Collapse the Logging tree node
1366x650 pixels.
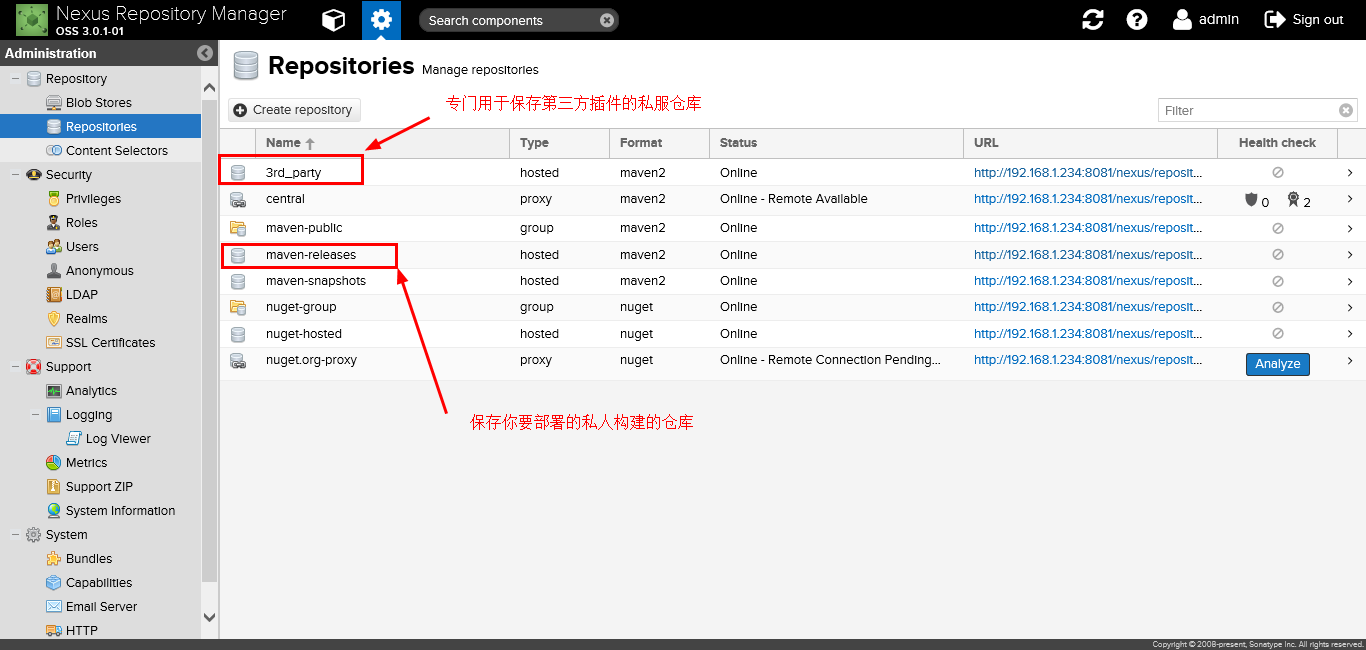click(35, 415)
